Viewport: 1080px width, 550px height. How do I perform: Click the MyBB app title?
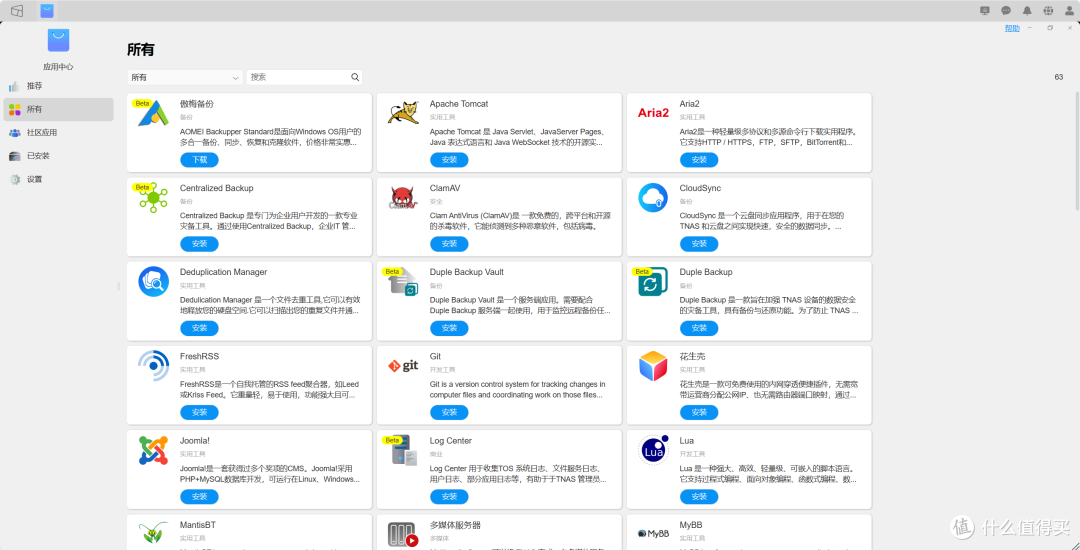click(691, 525)
